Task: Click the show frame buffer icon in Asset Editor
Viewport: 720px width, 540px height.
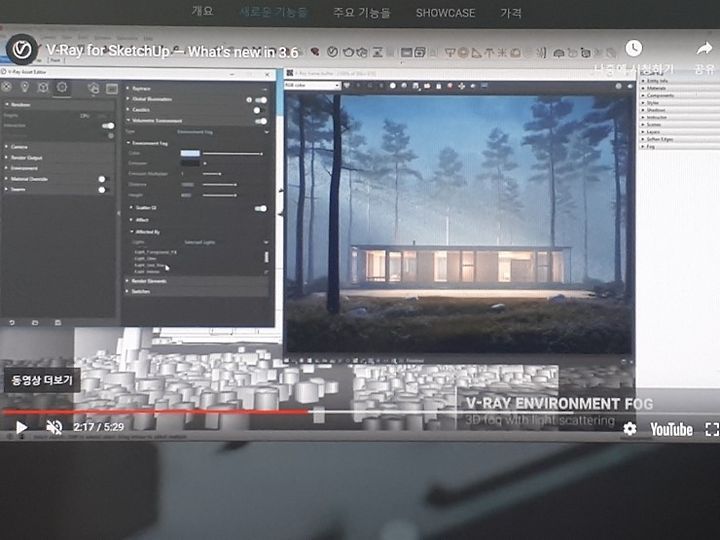Action: 112,89
